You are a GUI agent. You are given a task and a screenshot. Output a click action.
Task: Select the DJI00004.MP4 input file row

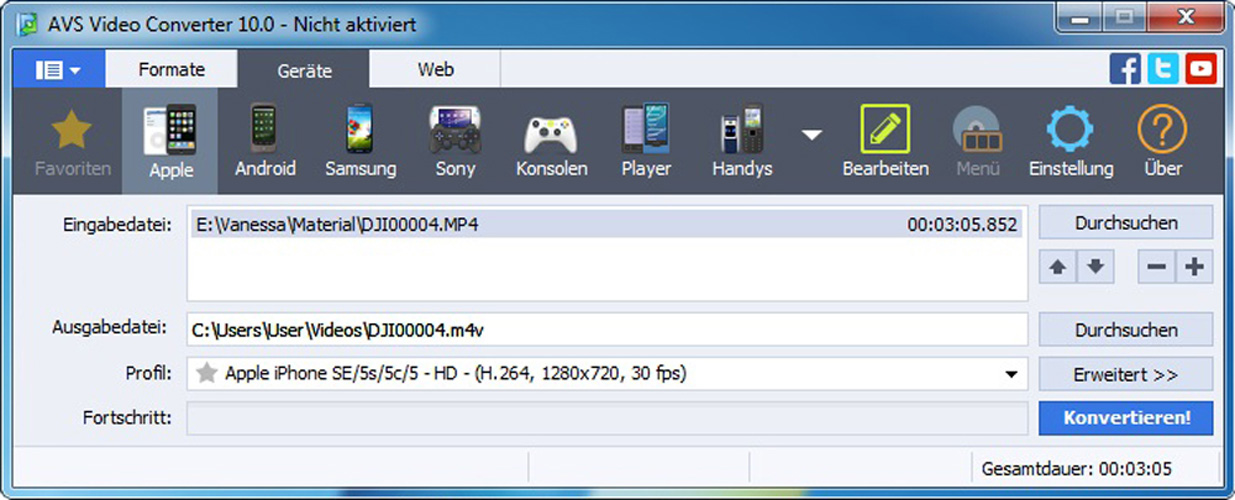pos(607,225)
